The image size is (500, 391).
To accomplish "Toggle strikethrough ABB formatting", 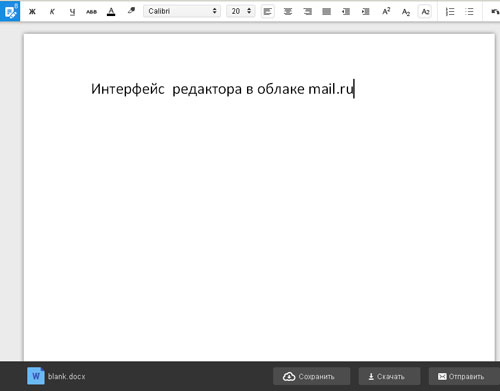I will tap(91, 12).
